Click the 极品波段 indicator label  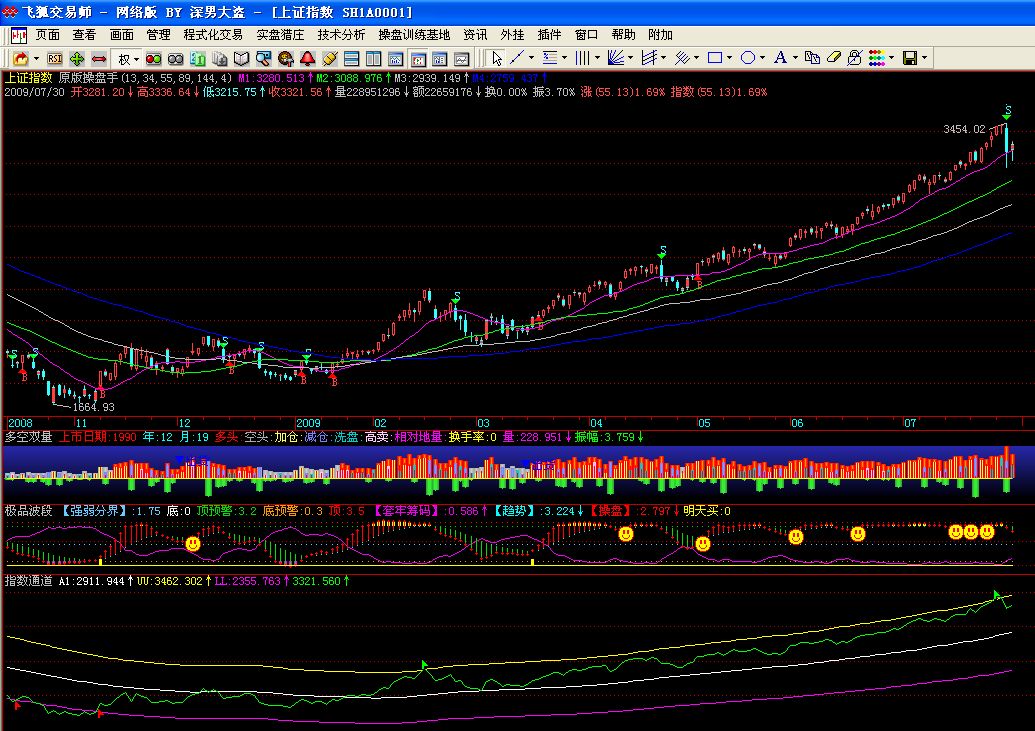(28, 511)
